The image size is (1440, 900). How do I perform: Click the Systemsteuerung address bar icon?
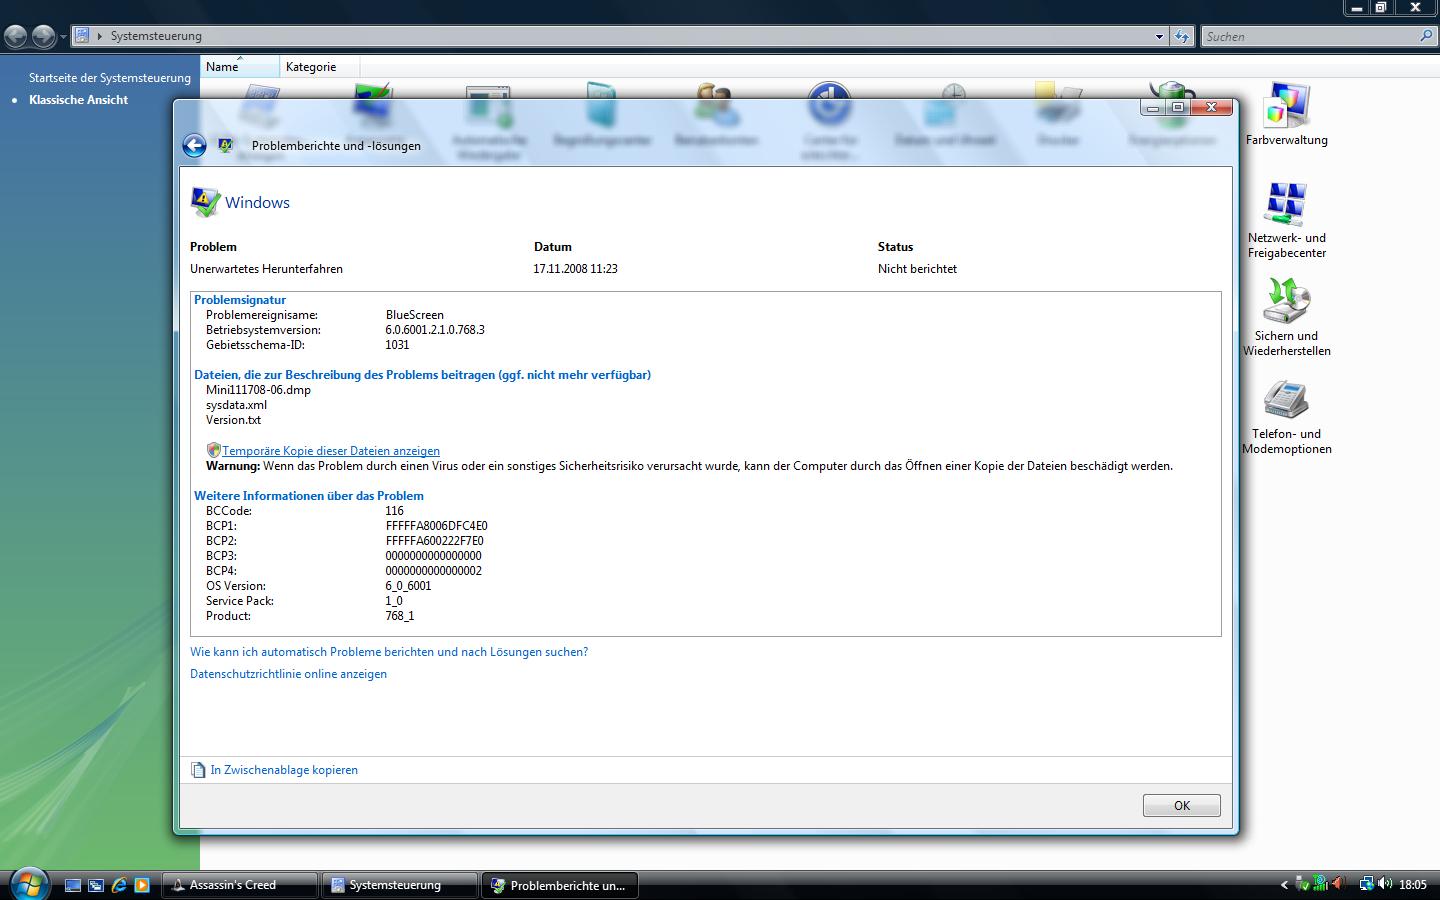[x=82, y=36]
